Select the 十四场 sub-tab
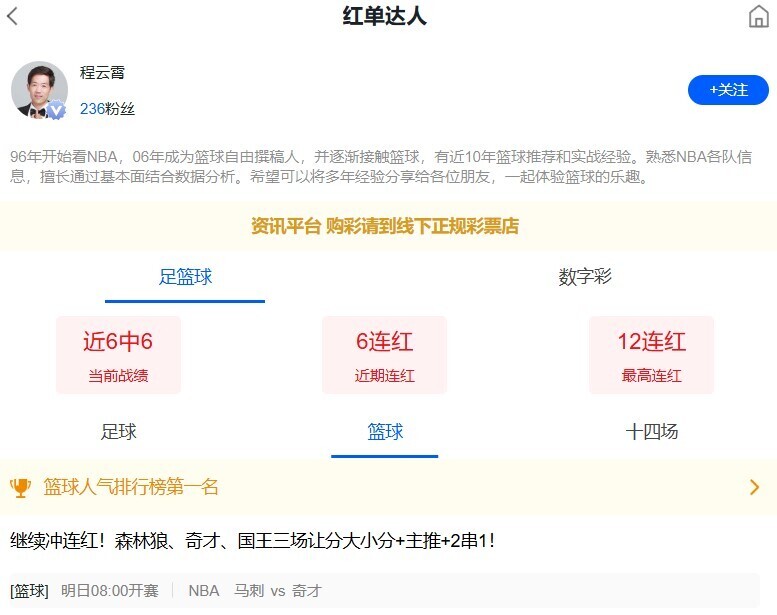 point(651,432)
